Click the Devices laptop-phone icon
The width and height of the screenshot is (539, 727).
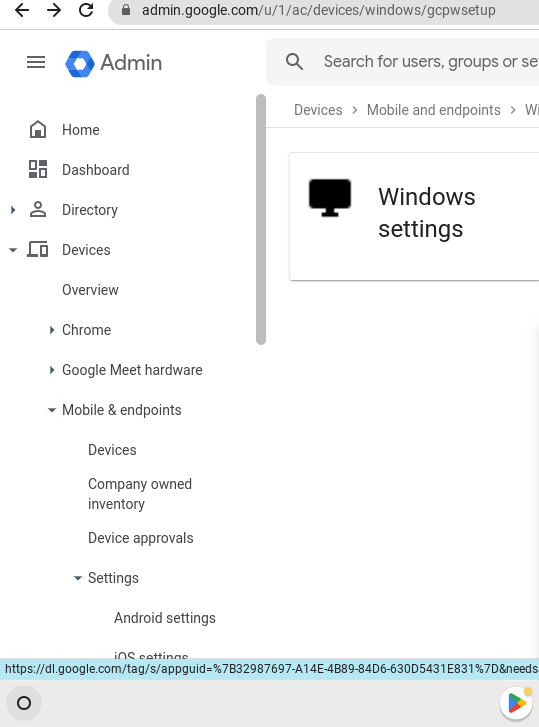(38, 249)
